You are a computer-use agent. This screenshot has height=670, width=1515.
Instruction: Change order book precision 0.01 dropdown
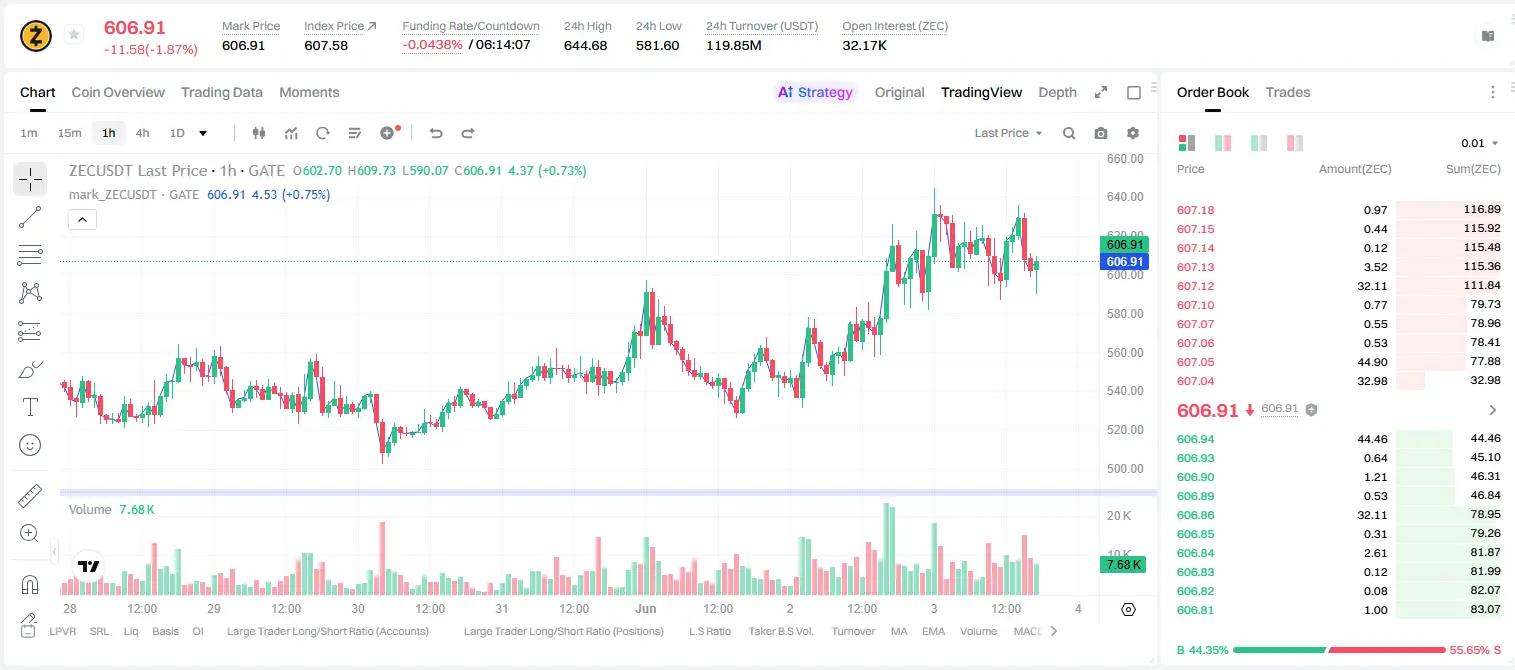click(1480, 143)
